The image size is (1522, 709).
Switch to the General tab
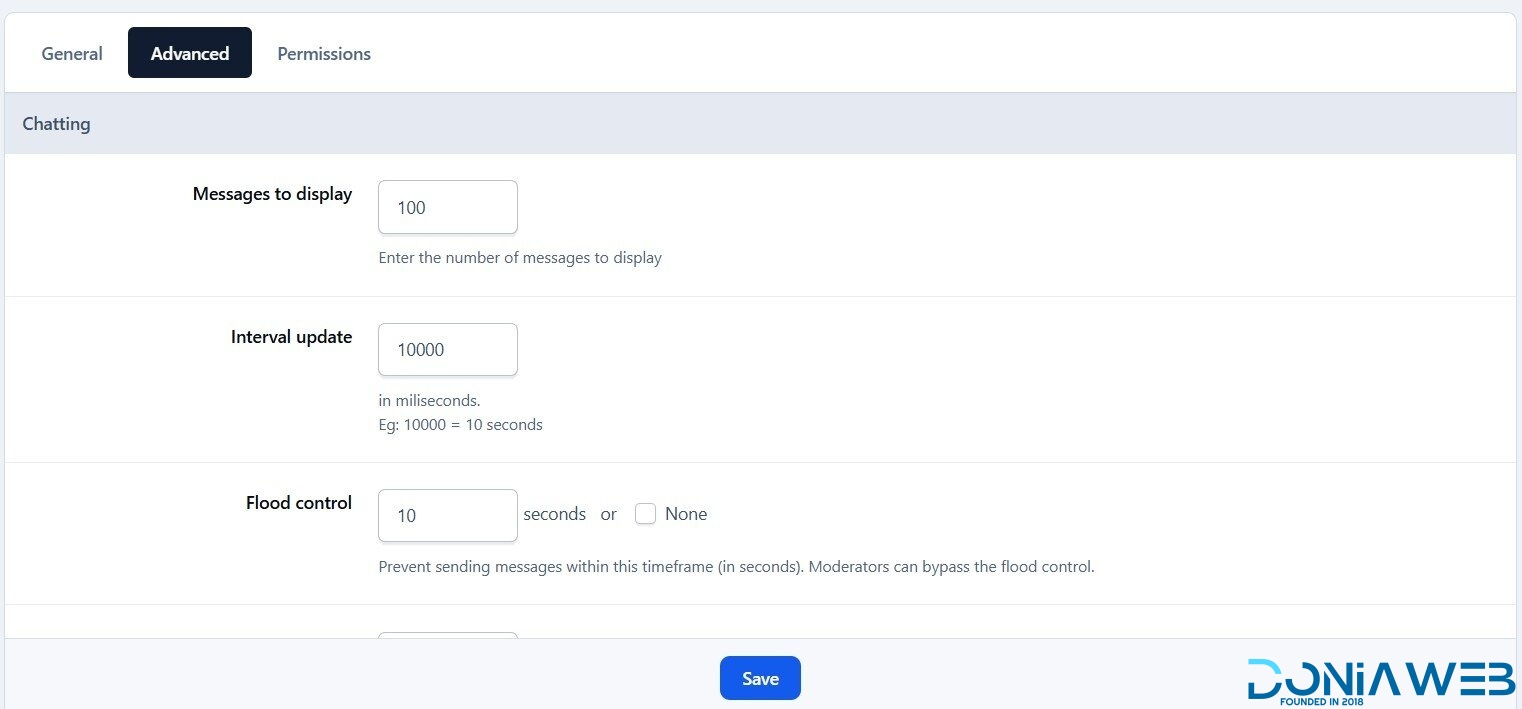click(72, 54)
